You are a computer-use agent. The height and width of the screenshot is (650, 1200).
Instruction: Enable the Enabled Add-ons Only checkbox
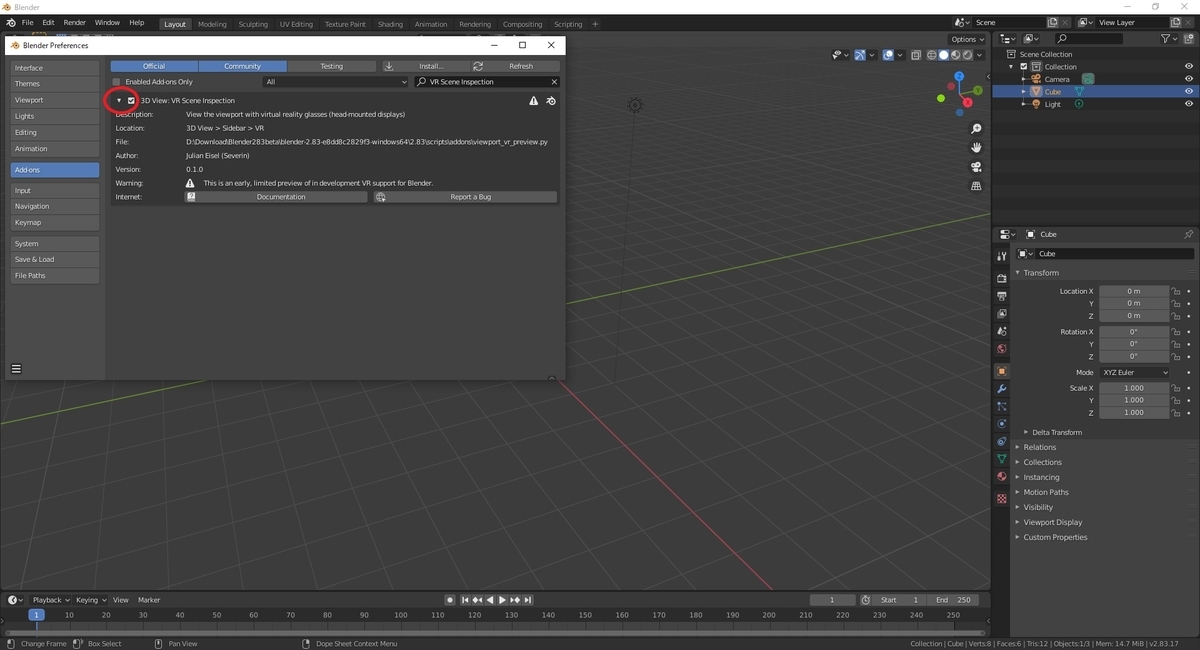click(x=116, y=81)
